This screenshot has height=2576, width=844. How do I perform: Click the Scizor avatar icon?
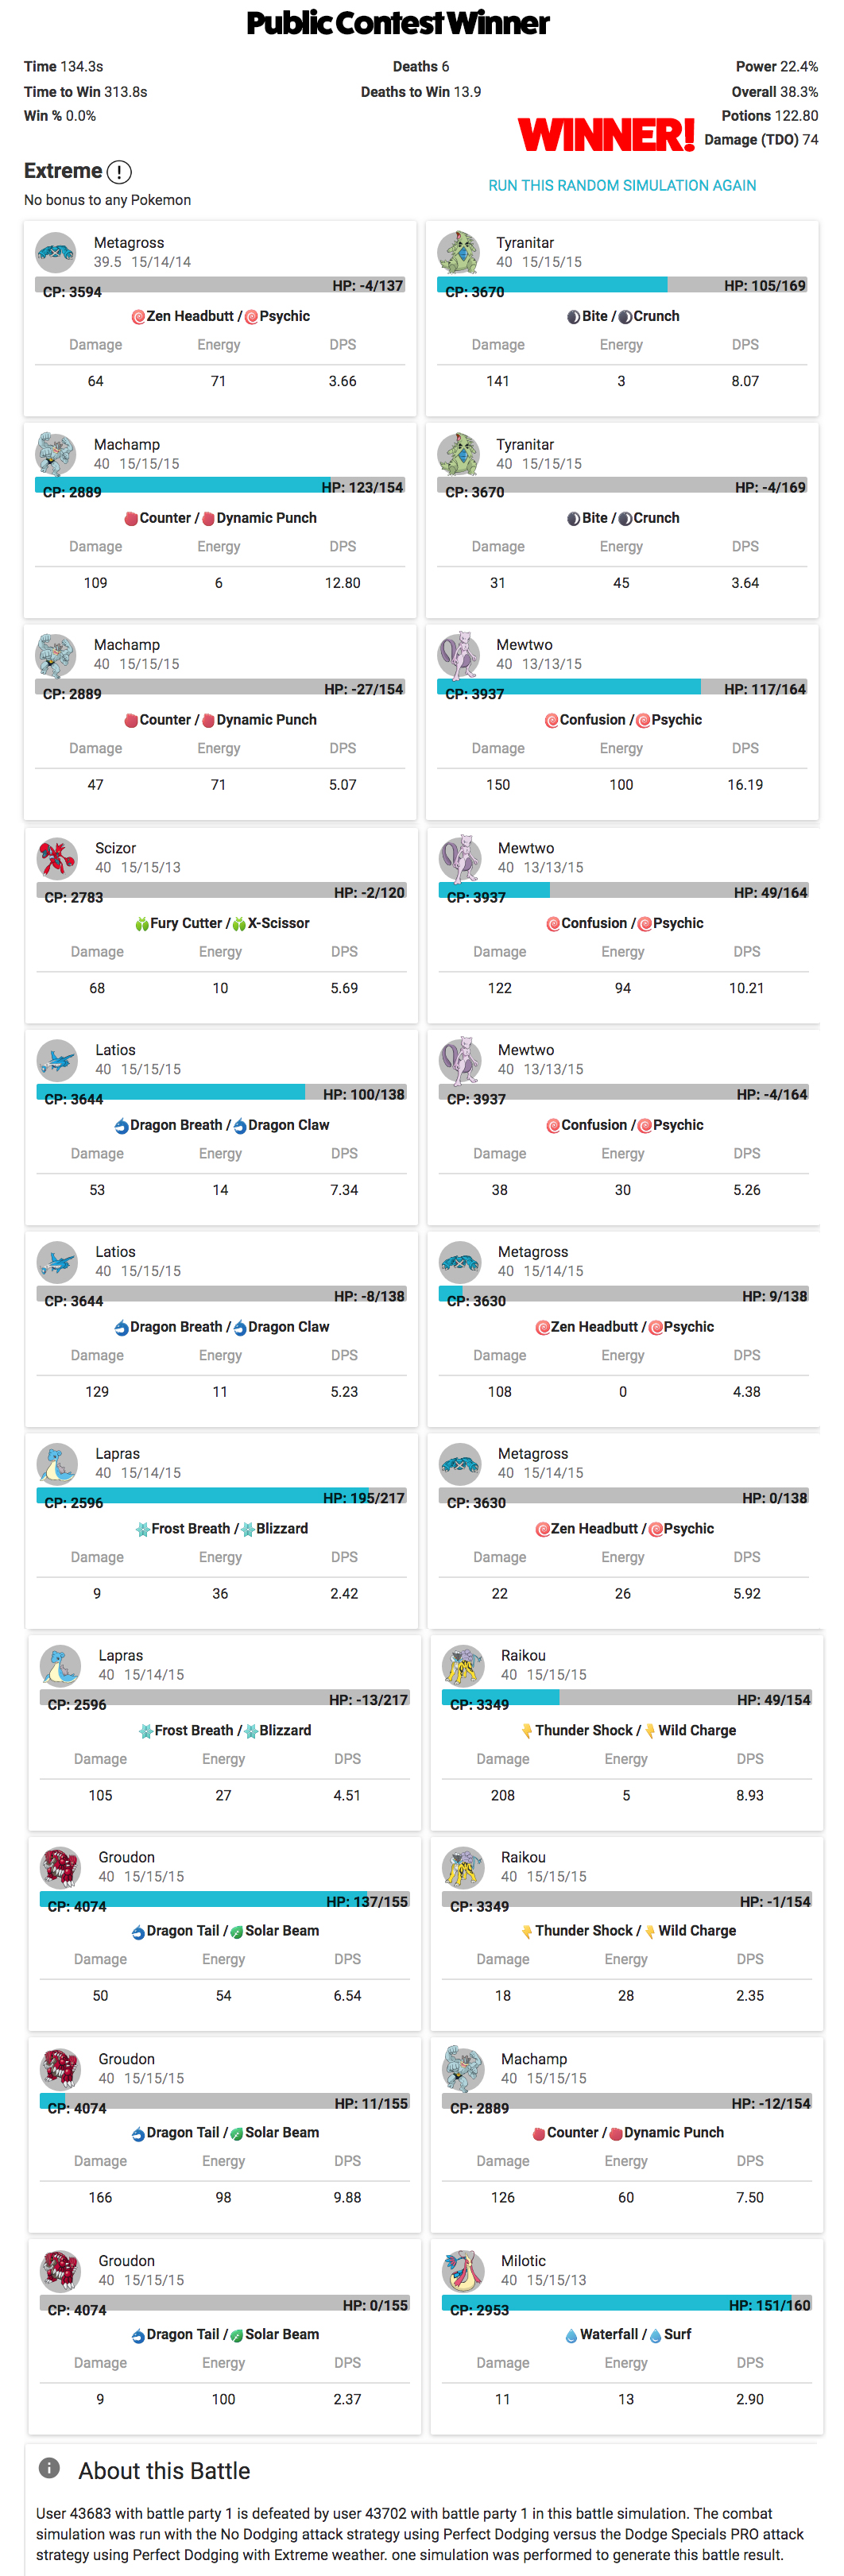58,858
